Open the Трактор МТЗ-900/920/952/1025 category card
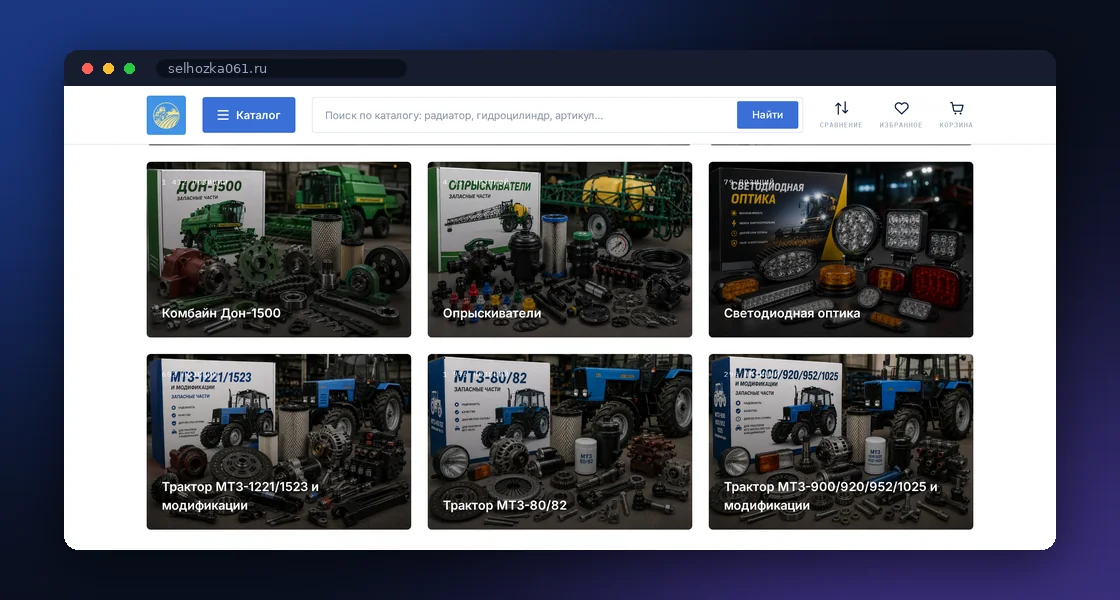1120x600 pixels. click(x=841, y=441)
